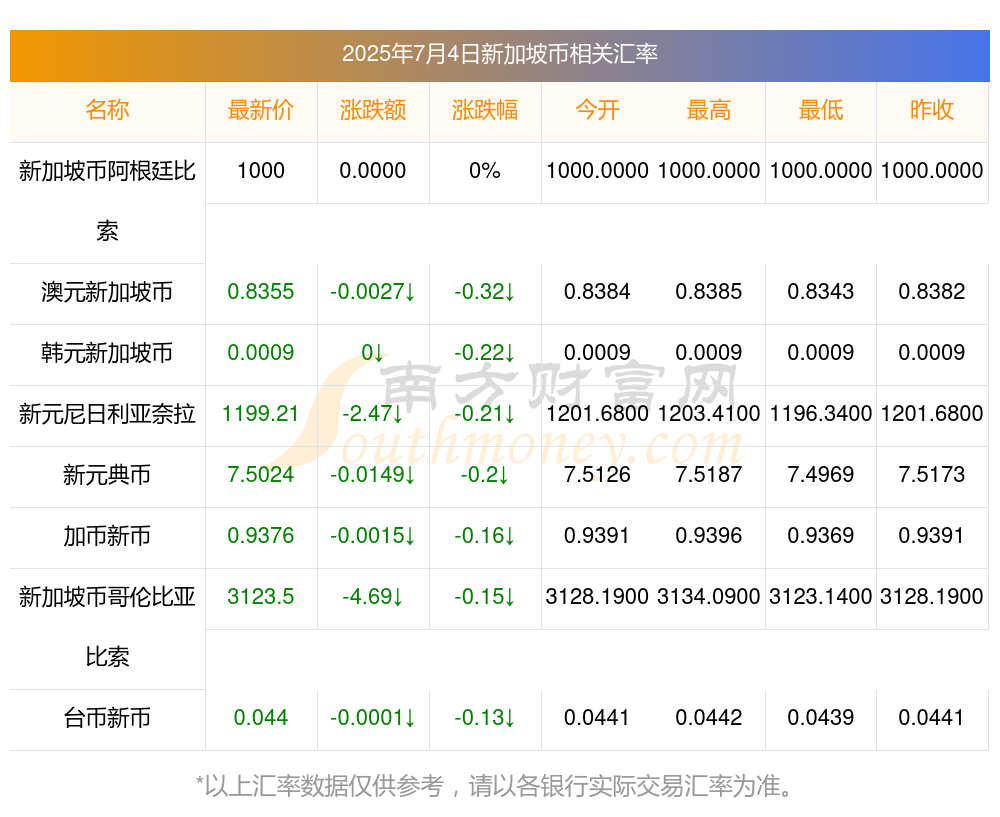Click the high price 1203.4100
The width and height of the screenshot is (1000, 817).
tap(709, 414)
